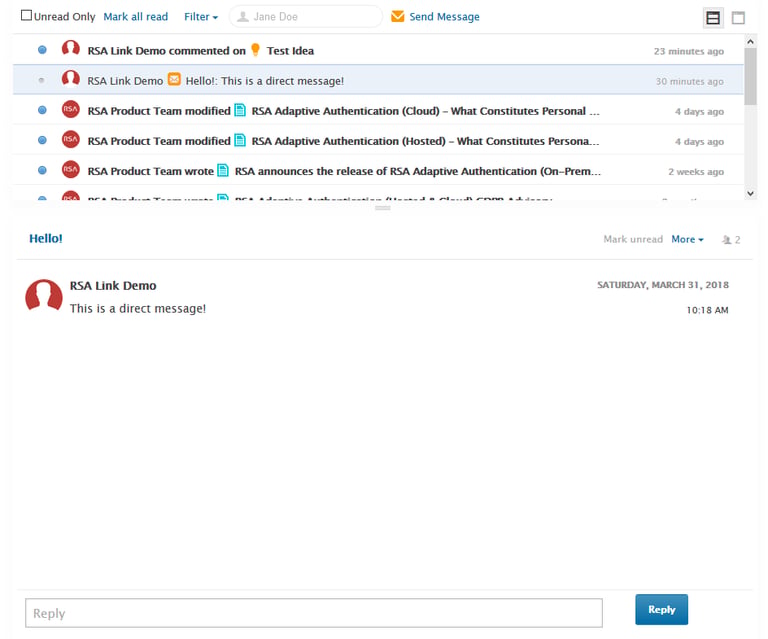Toggle unread dot on Adaptive Authentication (Hosted) row
The image size is (768, 639).
(42, 141)
